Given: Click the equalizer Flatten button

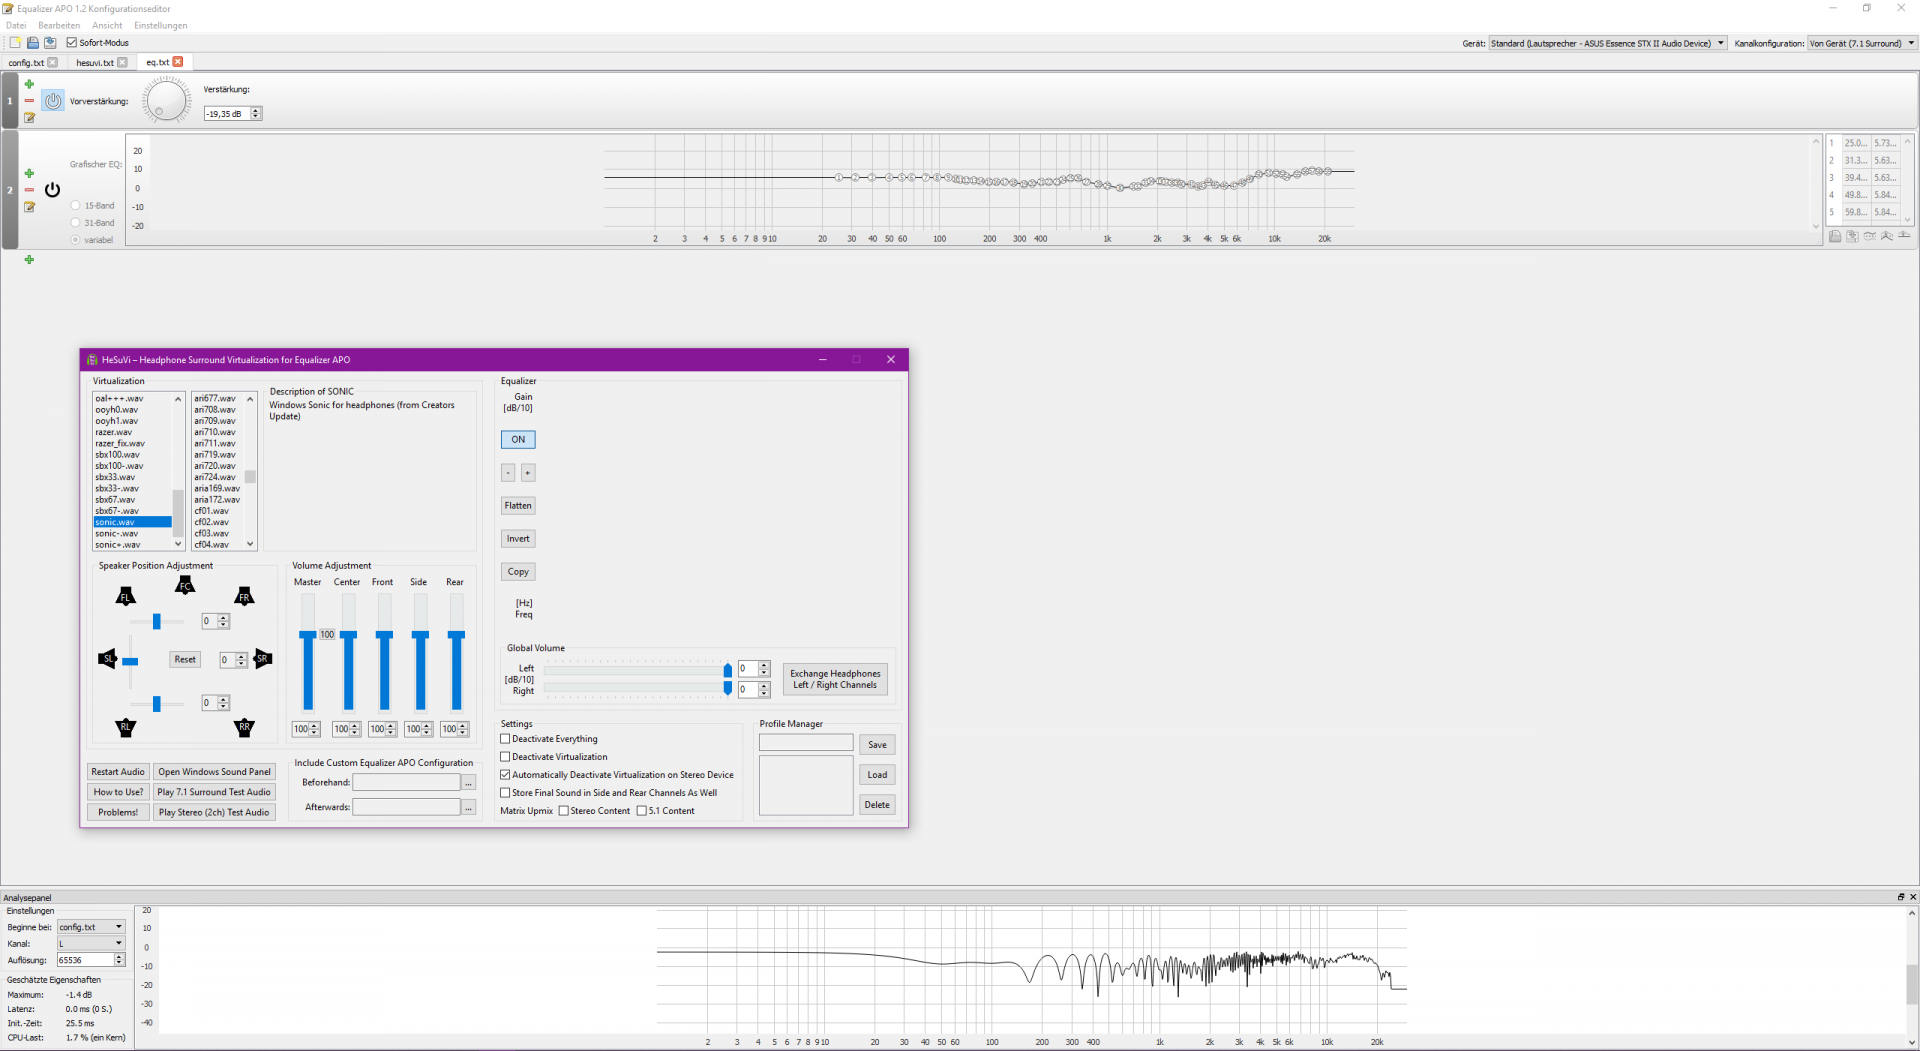Looking at the screenshot, I should point(518,506).
